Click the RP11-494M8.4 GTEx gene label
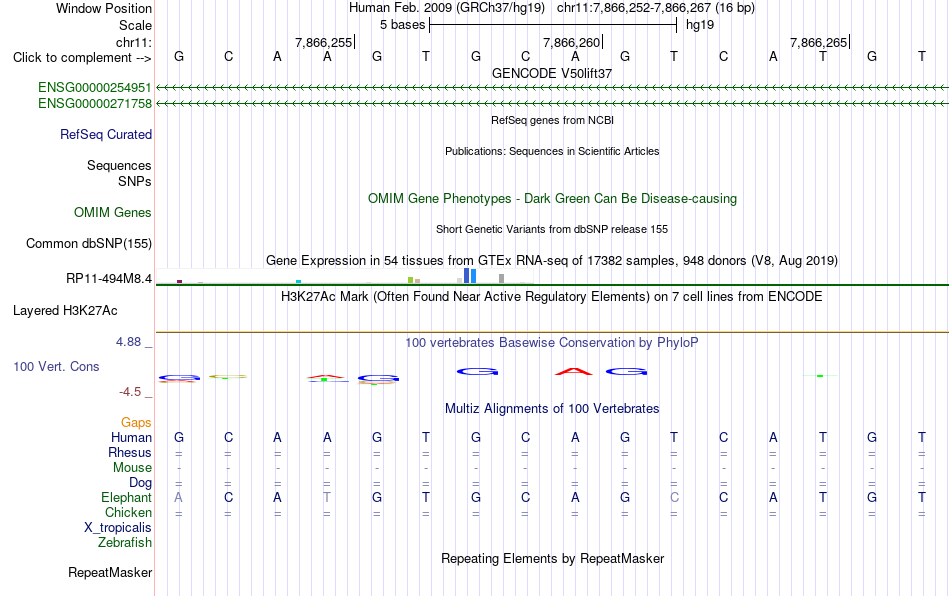Screen dimensions: 950x596 tap(109, 279)
